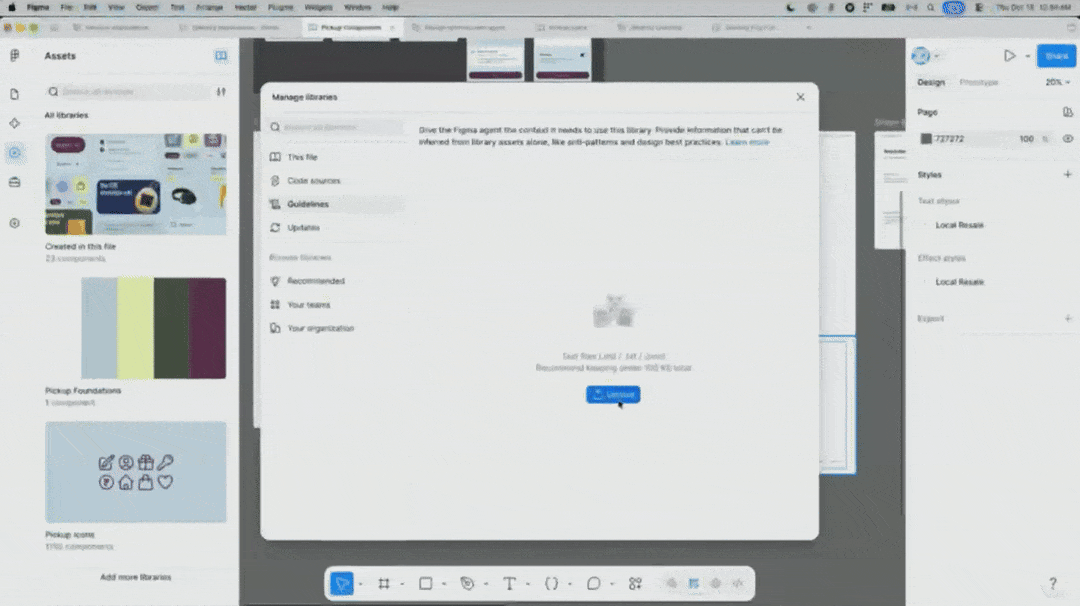Open asset filter settings icon
Screen dimensions: 1080x606
pyautogui.click(x=221, y=92)
